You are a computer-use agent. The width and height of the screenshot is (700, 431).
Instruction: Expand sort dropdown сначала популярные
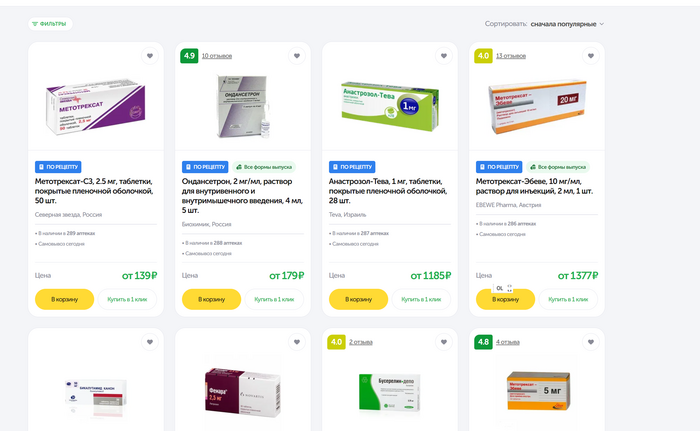tap(567, 24)
